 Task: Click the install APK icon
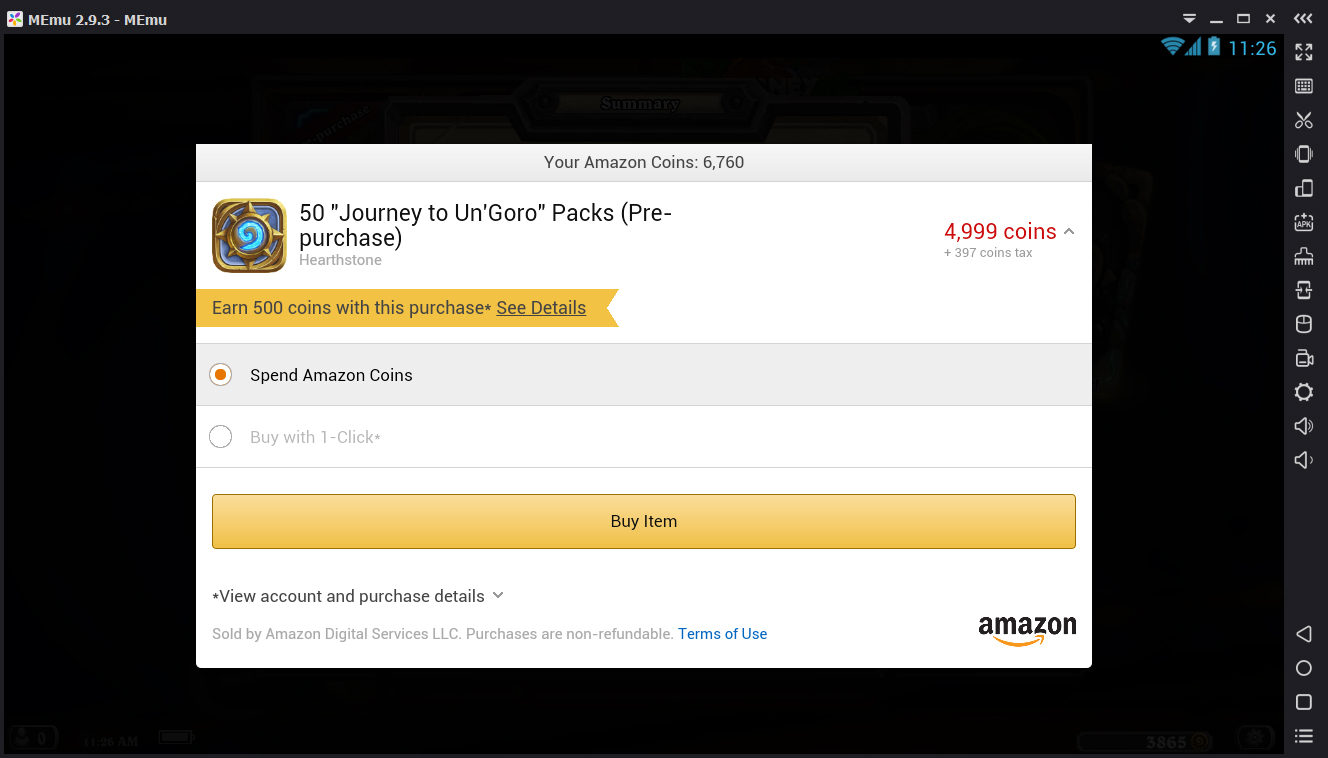tap(1303, 222)
